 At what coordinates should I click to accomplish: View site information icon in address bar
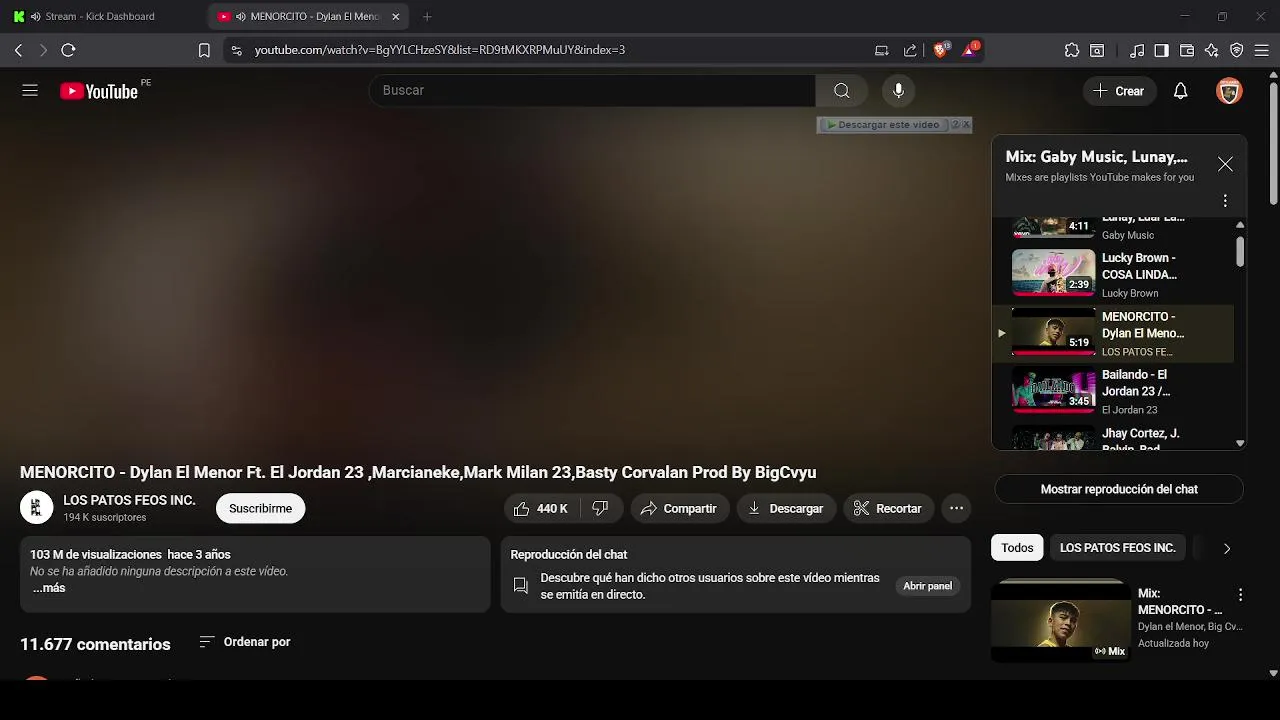pyautogui.click(x=236, y=50)
